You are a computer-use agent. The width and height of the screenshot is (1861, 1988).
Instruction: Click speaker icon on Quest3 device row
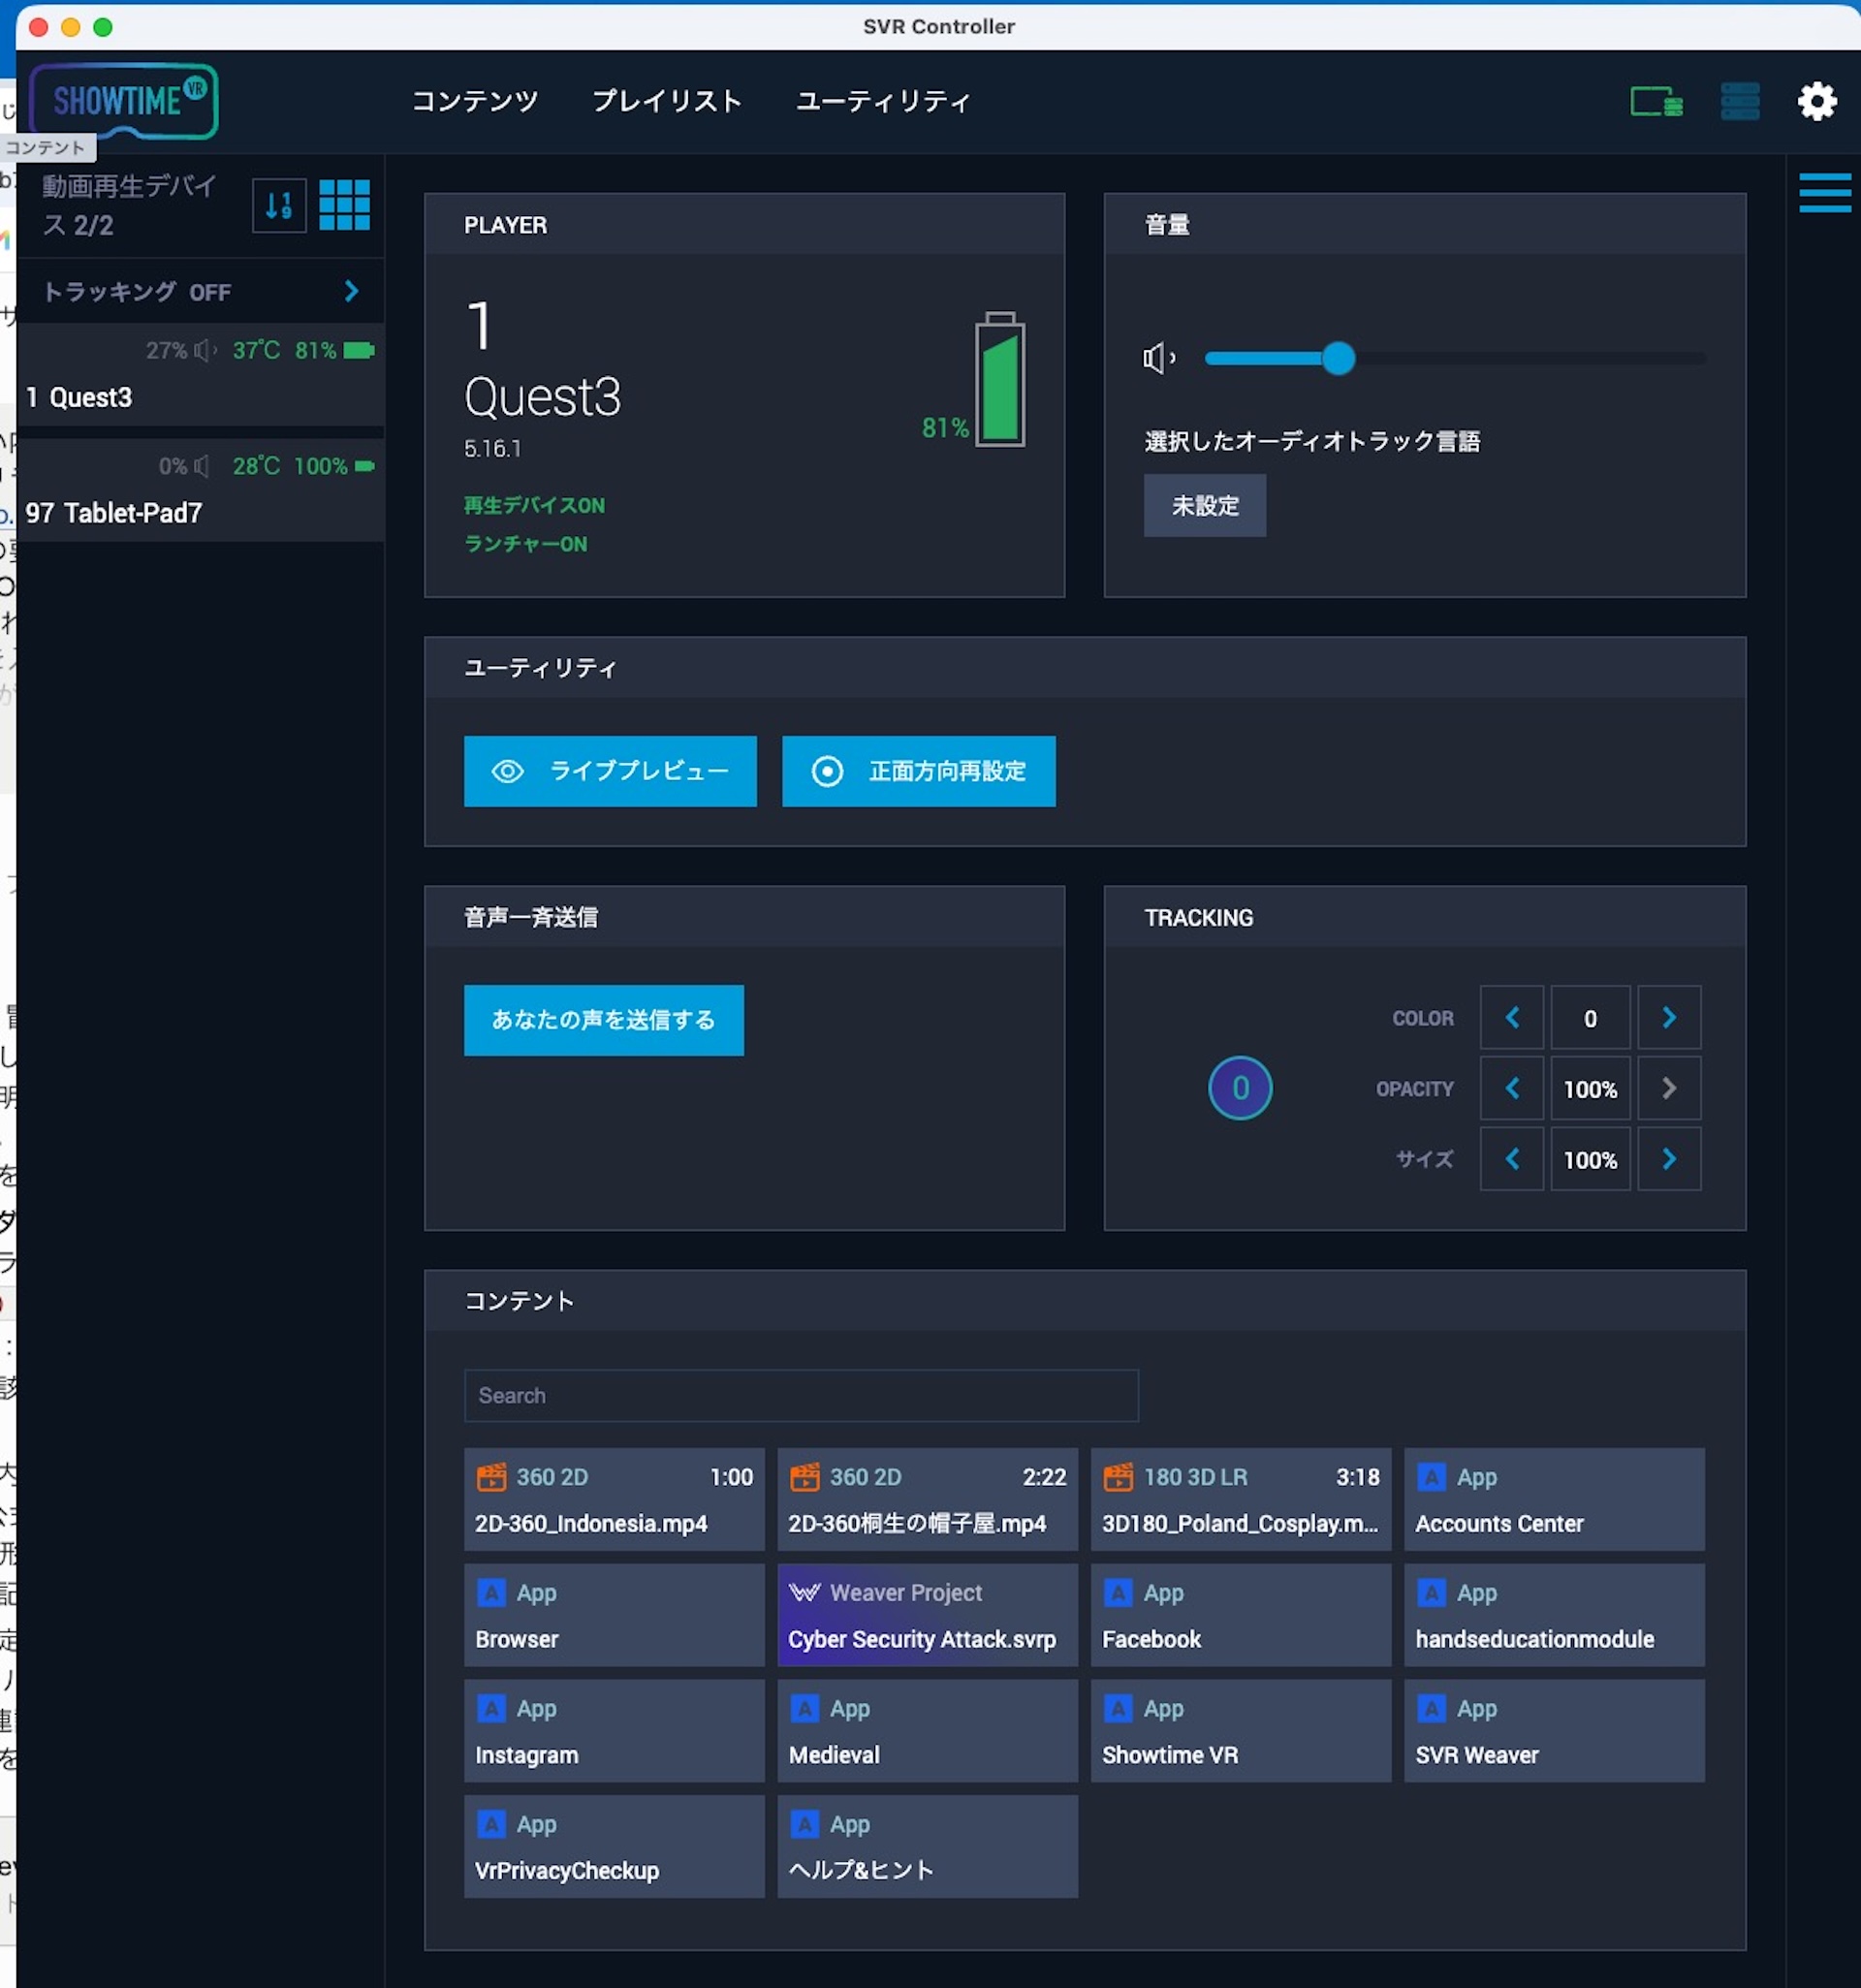coord(205,350)
